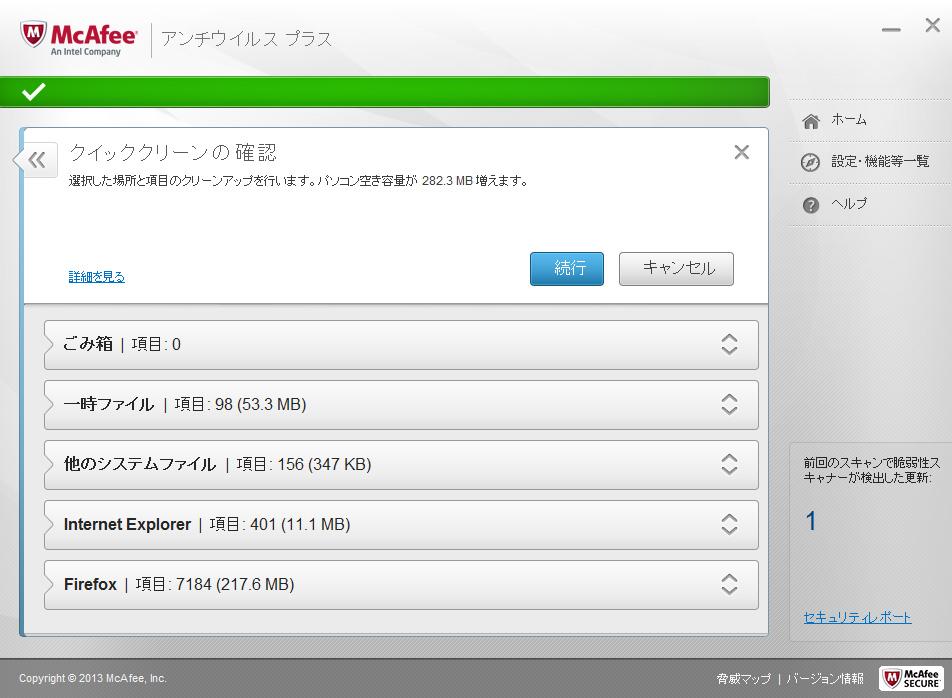
Task: Select the Internet Explorer item label
Action: coord(127,524)
